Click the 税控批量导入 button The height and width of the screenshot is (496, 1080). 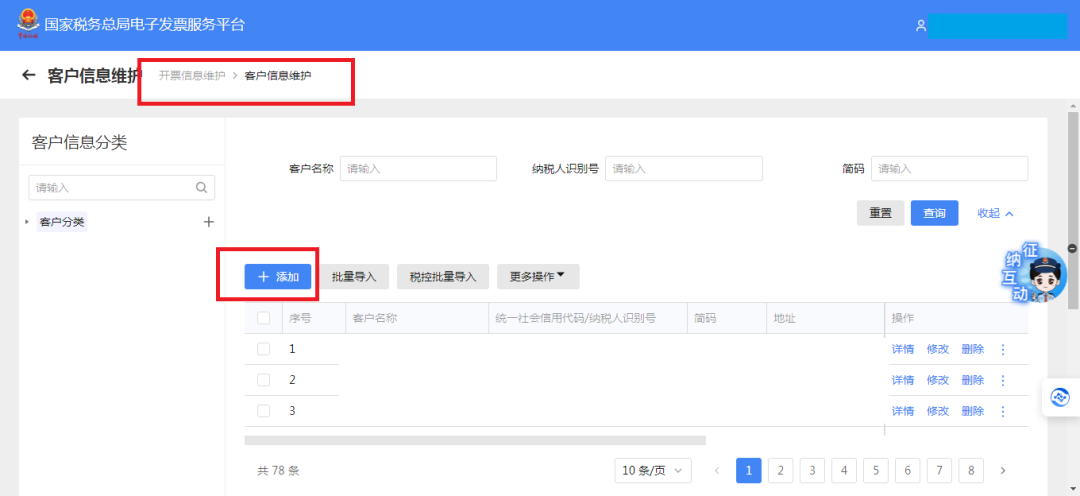(443, 276)
